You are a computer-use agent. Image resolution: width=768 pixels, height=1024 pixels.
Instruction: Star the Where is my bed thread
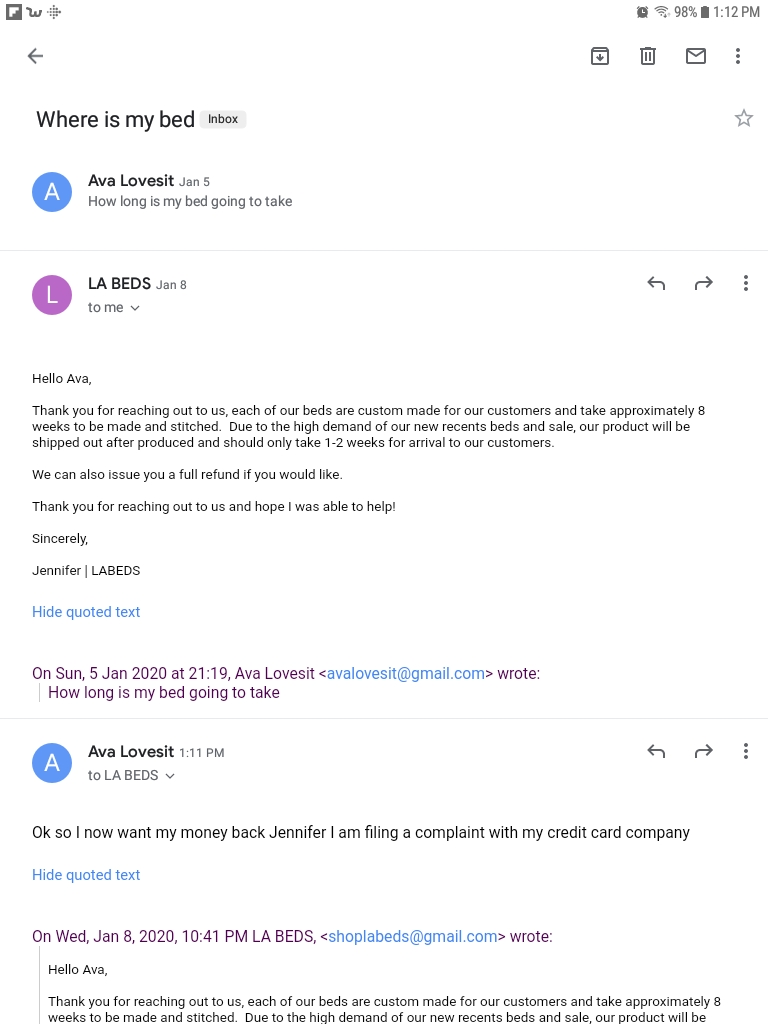tap(744, 118)
